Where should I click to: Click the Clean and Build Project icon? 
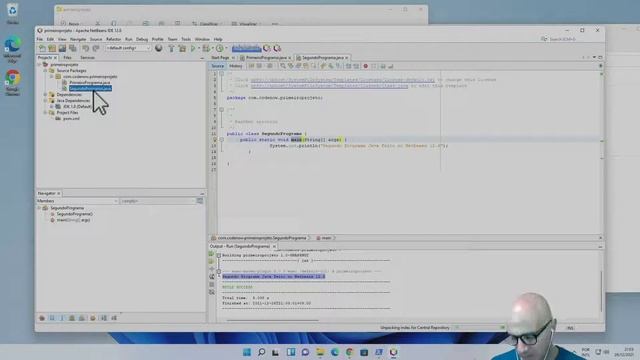[x=182, y=49]
